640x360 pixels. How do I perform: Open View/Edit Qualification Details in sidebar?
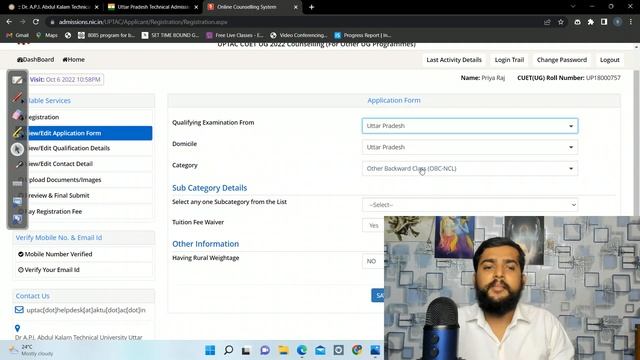[84, 148]
